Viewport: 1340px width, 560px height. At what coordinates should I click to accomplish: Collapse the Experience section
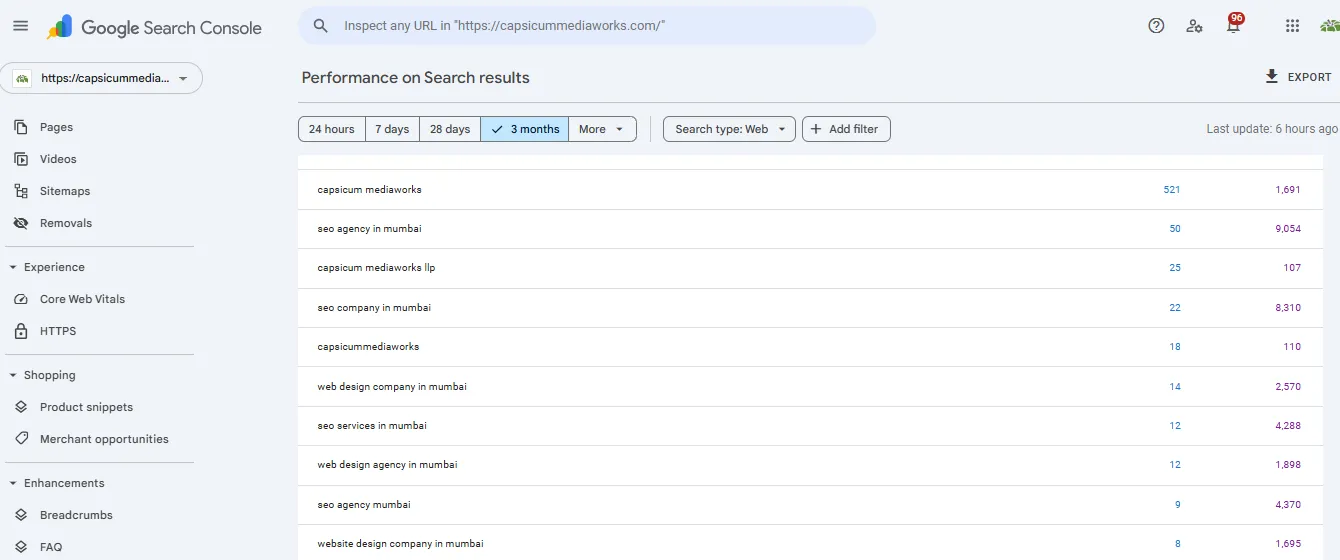pyautogui.click(x=14, y=267)
